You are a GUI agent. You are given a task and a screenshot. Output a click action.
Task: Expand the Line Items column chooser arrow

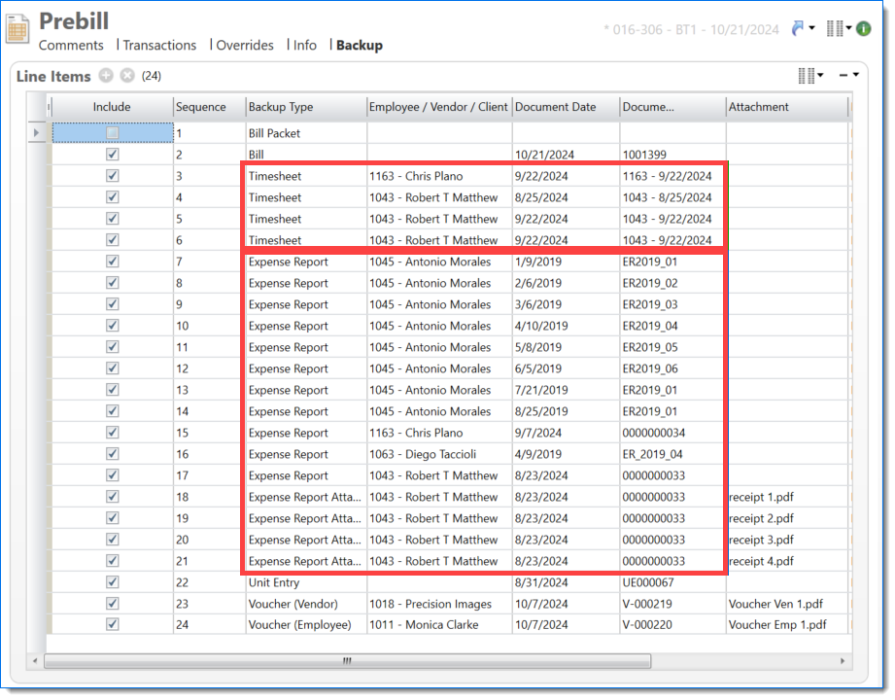821,76
